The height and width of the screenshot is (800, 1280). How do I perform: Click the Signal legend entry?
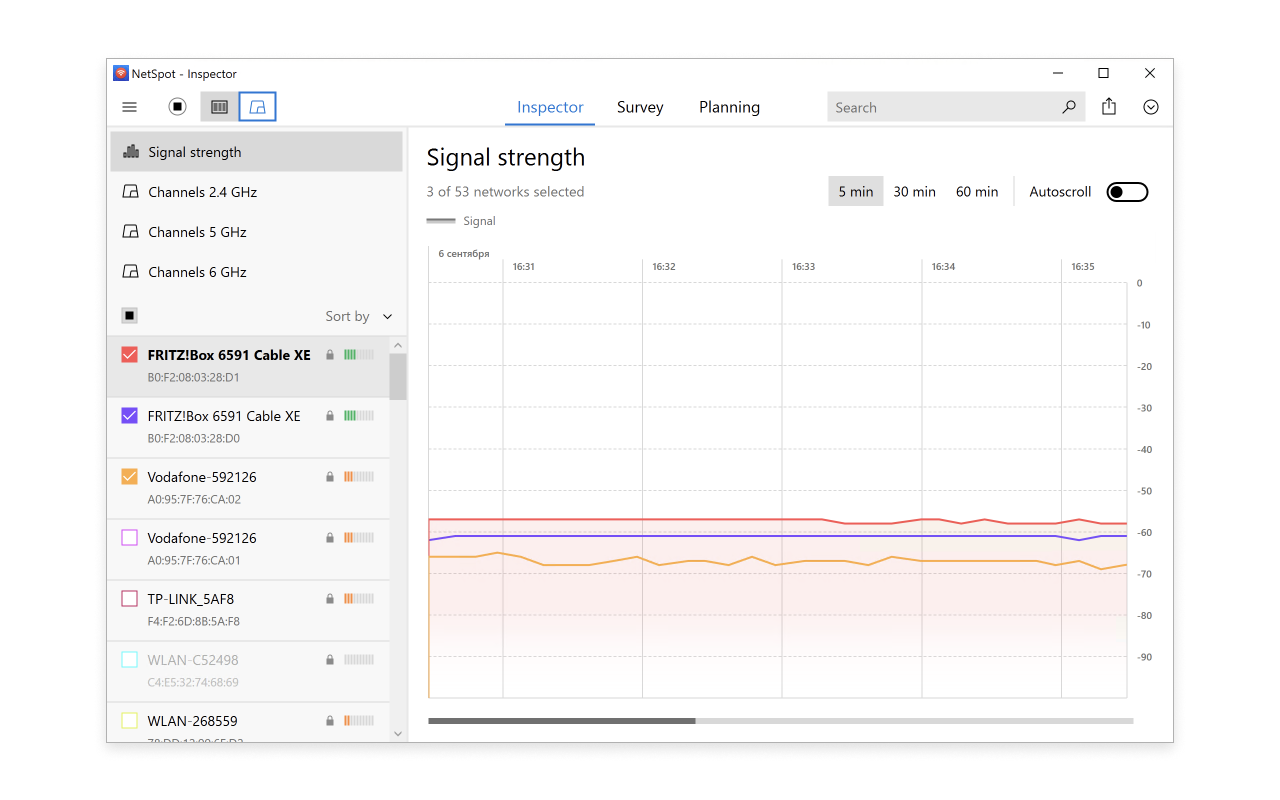coord(461,221)
